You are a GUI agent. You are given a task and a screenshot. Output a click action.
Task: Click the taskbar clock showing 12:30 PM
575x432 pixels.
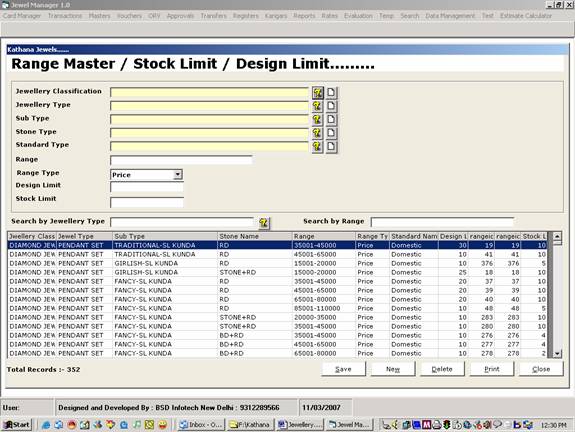coord(554,425)
